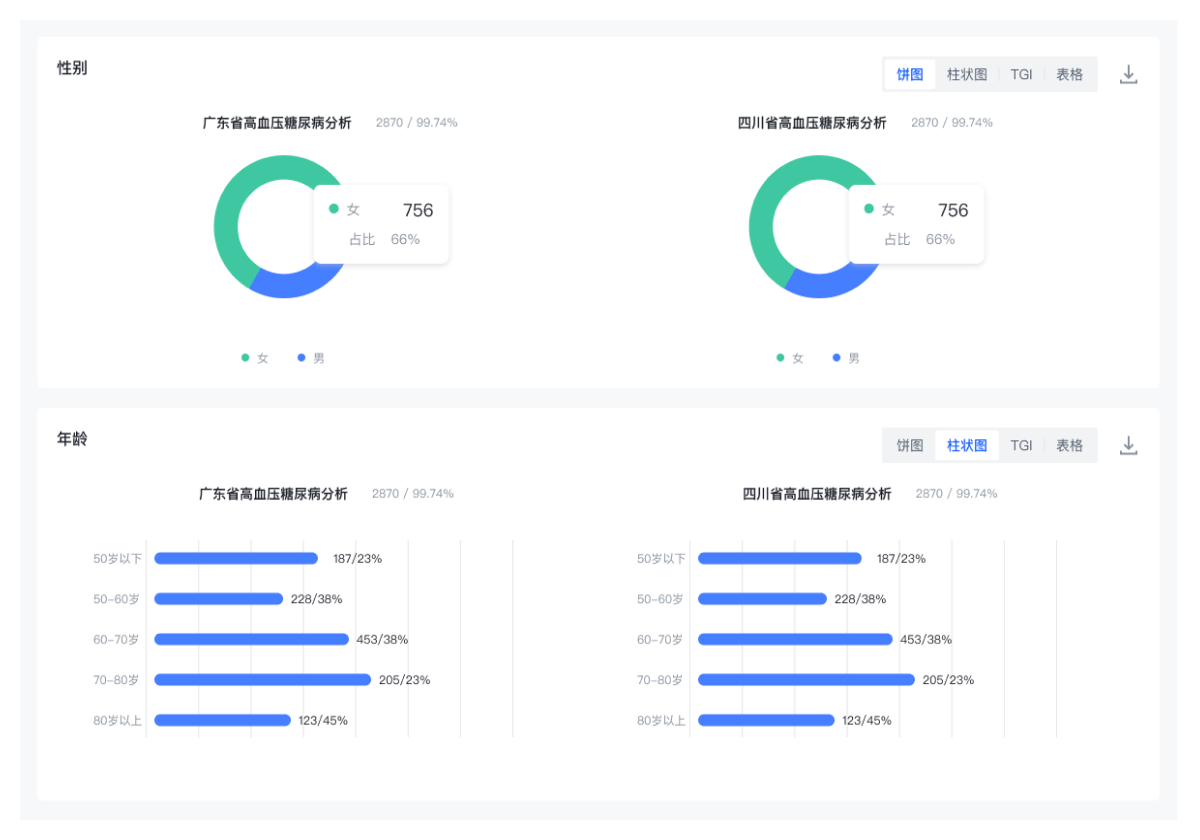Switch 年龄 section to TGI view
1200x840 pixels.
(1021, 445)
